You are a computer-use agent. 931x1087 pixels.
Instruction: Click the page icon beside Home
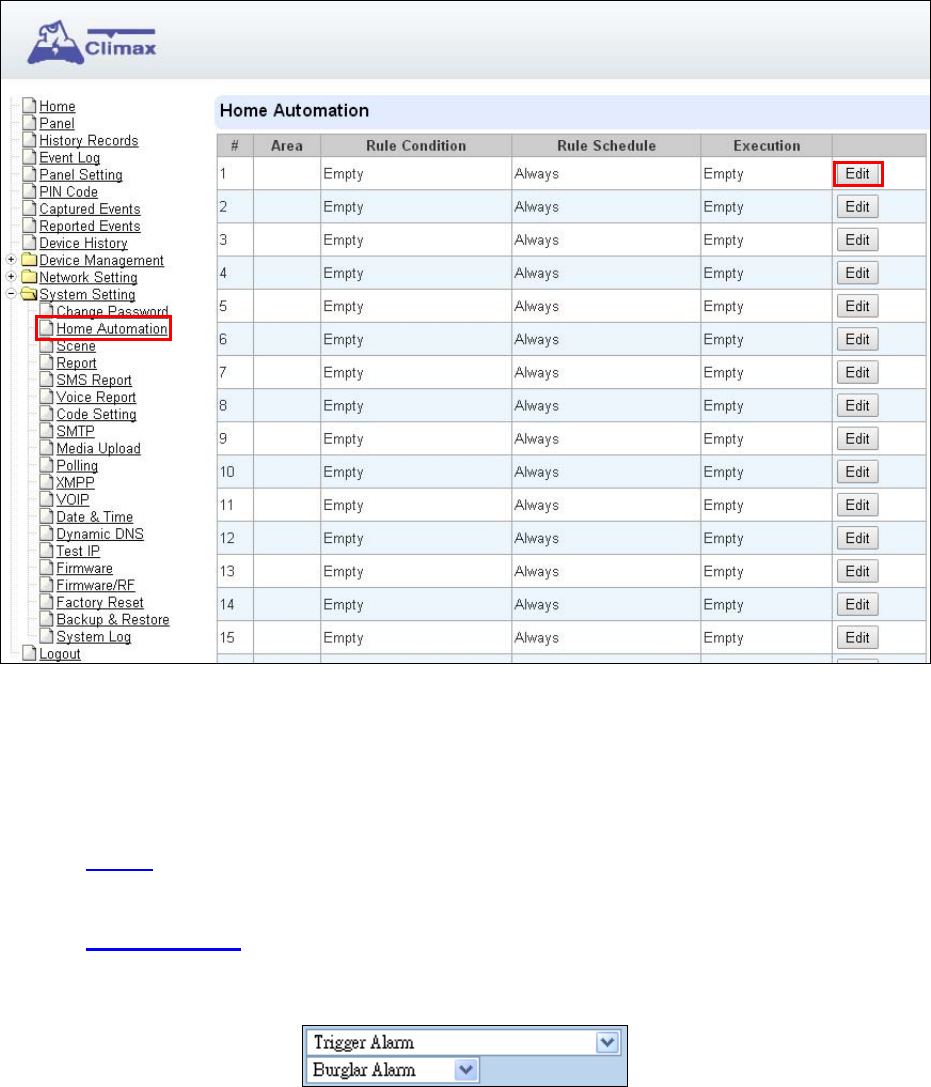click(29, 105)
